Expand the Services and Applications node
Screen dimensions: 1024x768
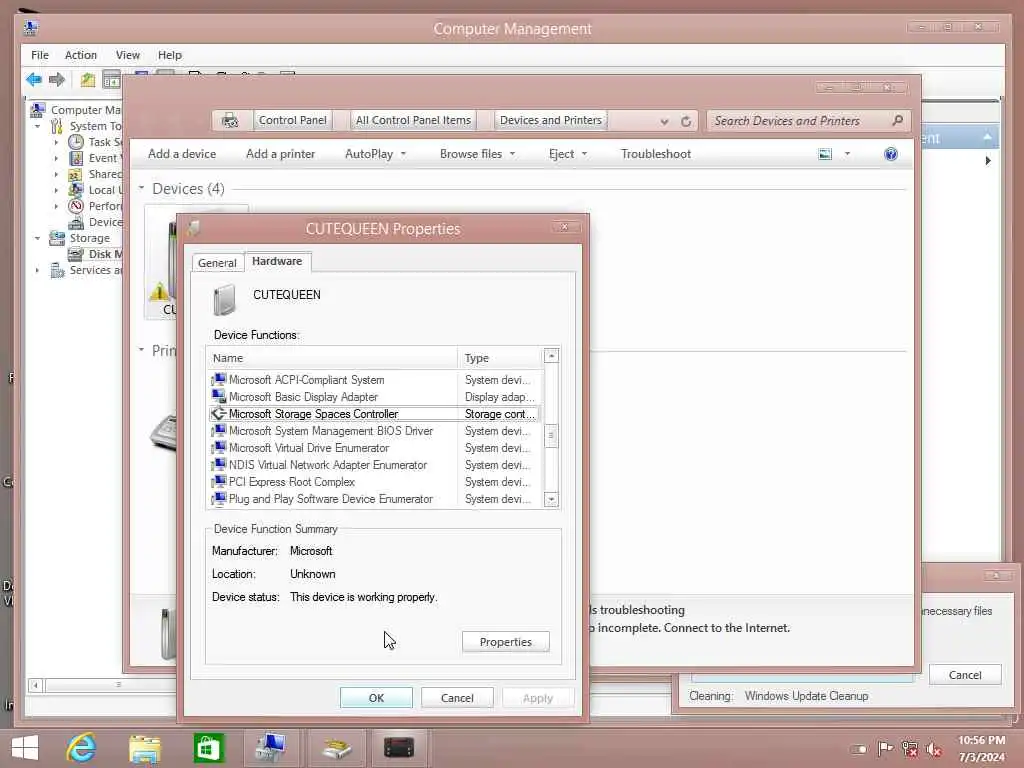tap(37, 270)
